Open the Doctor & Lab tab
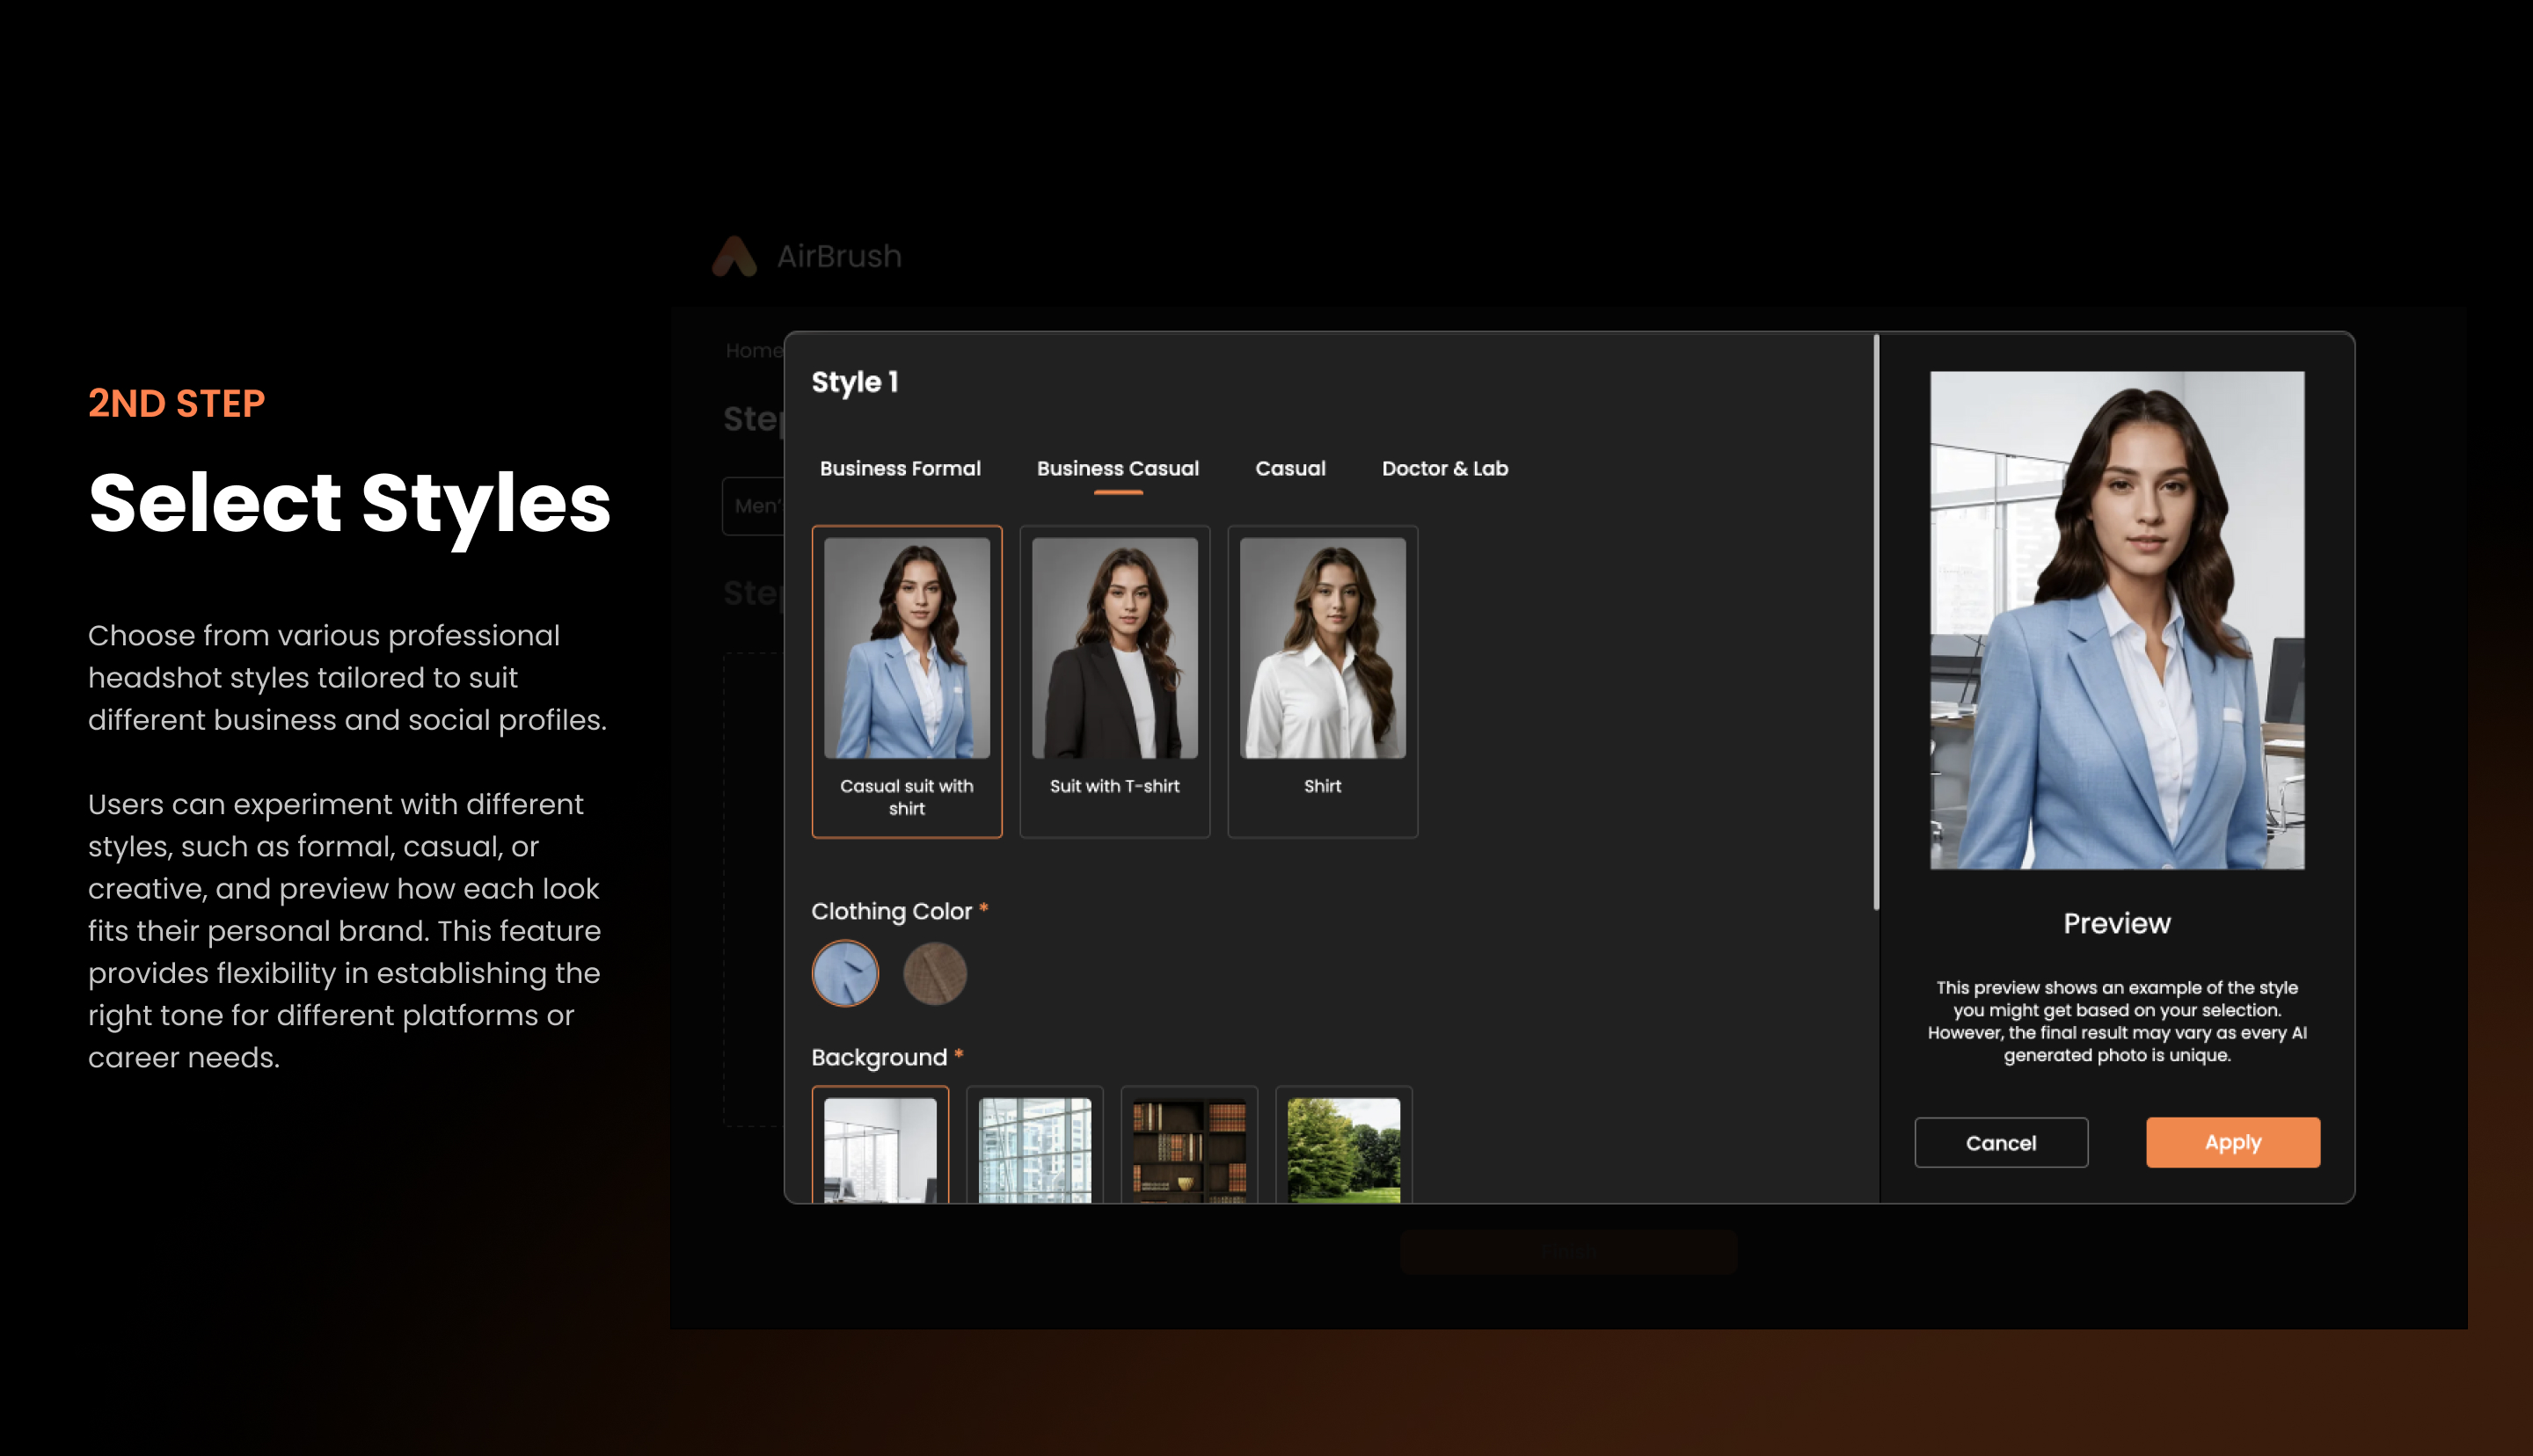This screenshot has height=1456, width=2533. [1445, 468]
